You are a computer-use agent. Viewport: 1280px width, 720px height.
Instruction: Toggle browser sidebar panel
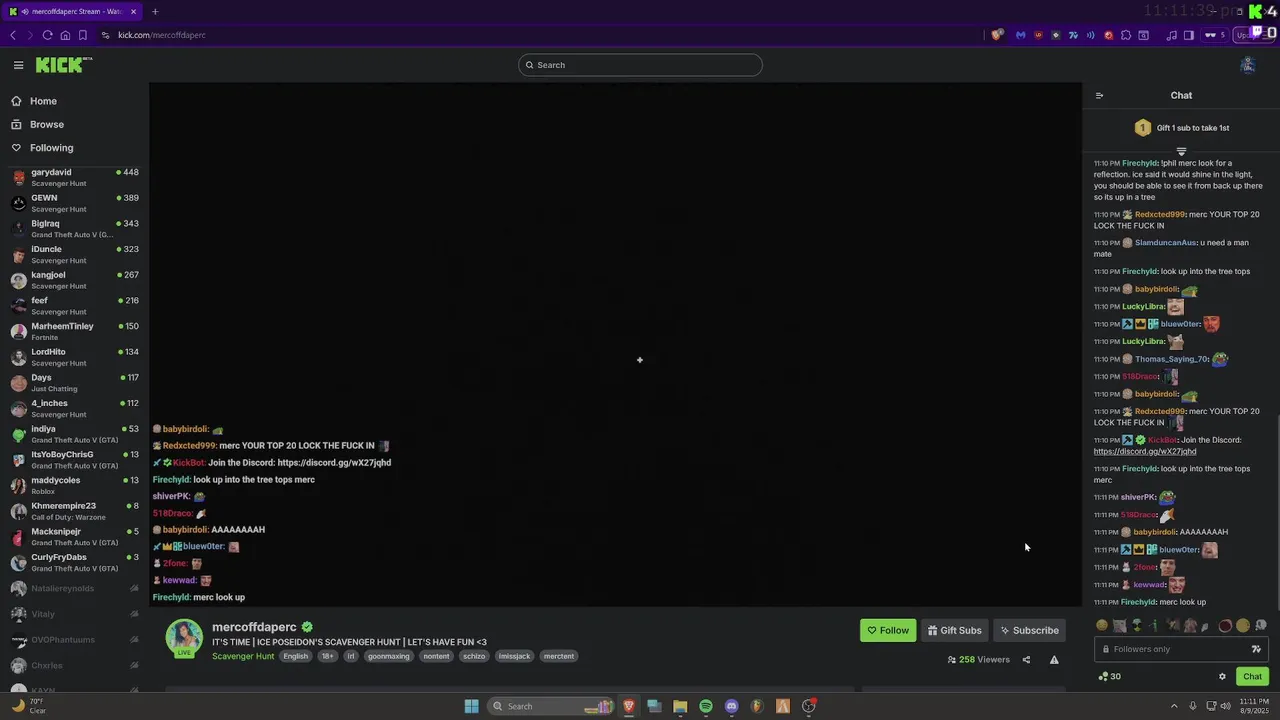pos(1189,35)
